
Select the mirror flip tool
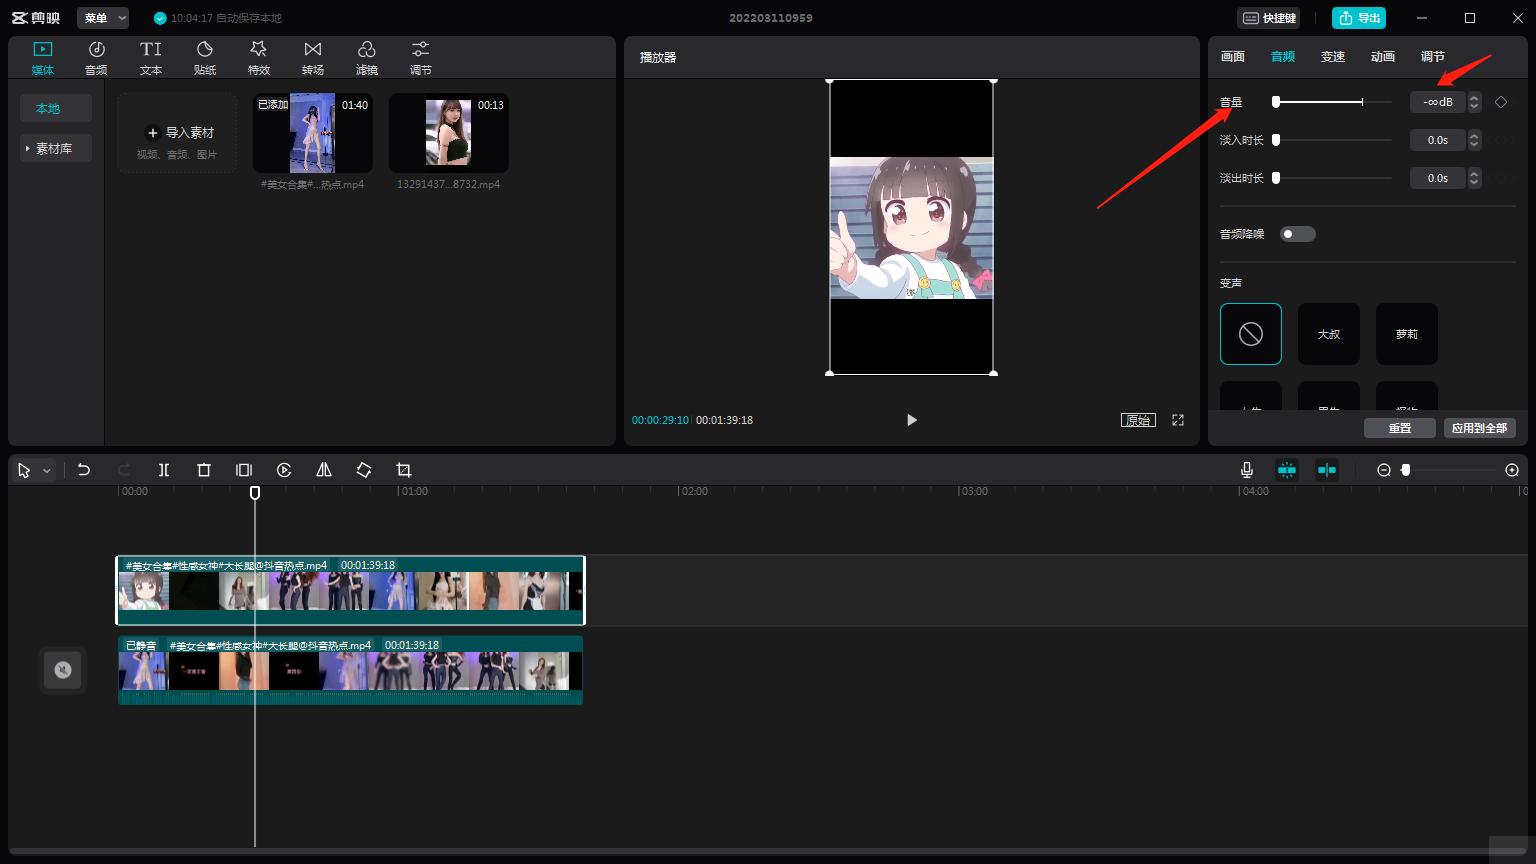[x=324, y=470]
